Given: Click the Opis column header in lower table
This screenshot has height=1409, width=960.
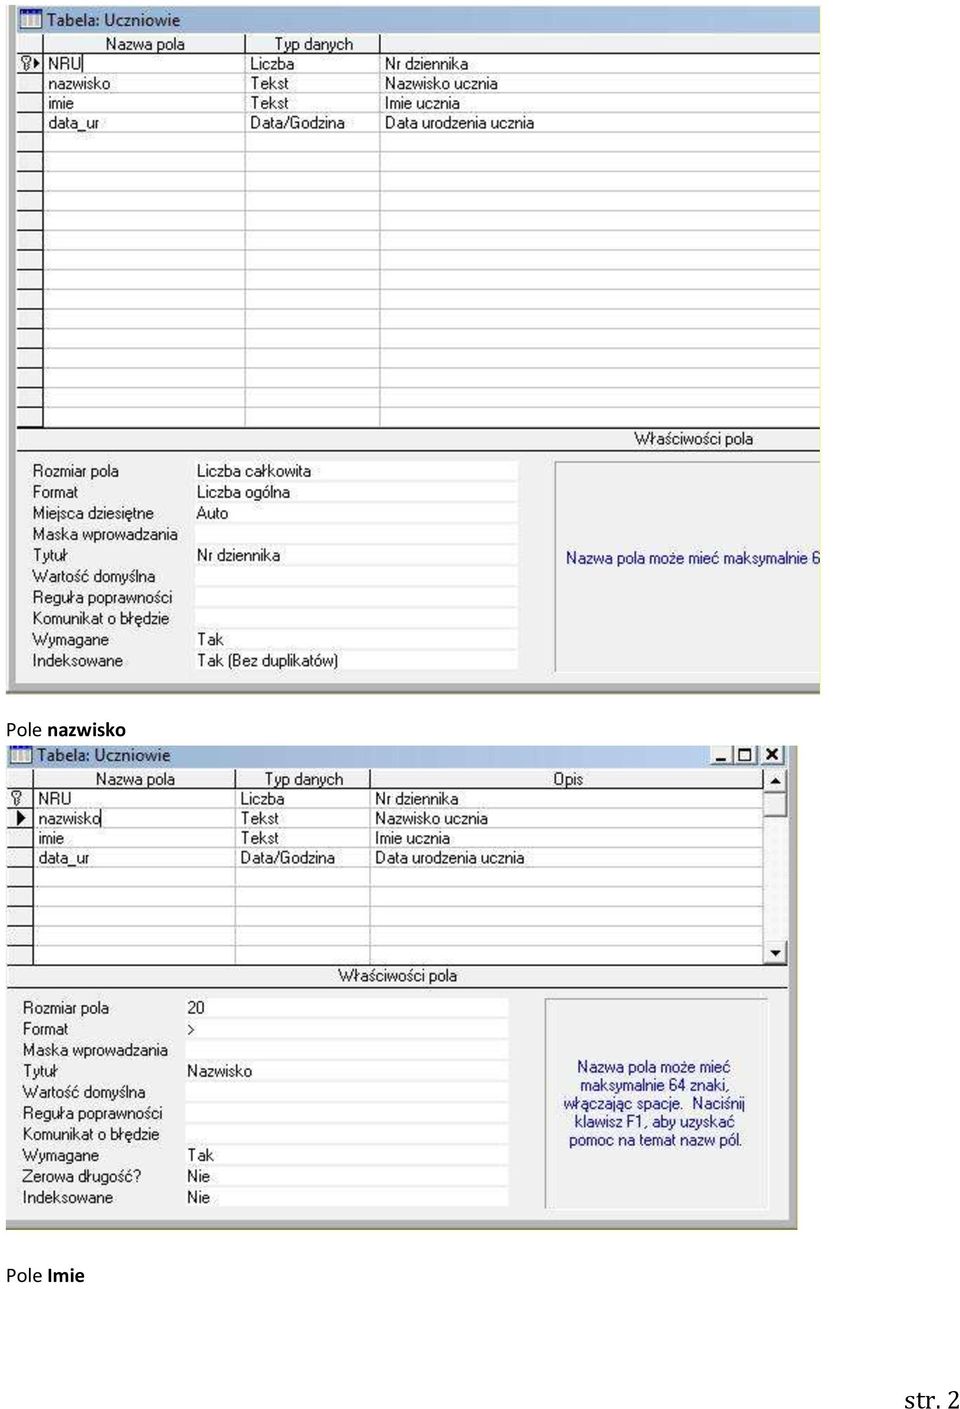Looking at the screenshot, I should [x=567, y=779].
